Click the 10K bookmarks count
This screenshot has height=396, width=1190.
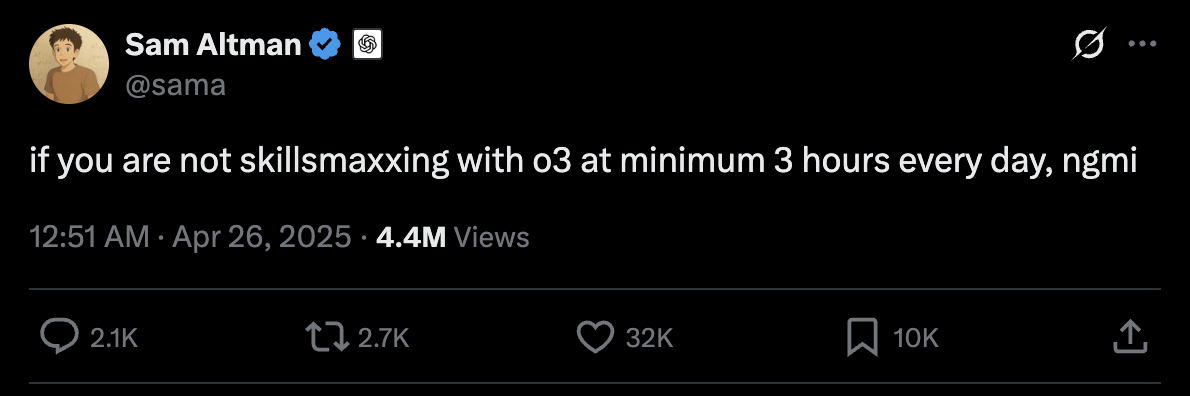pyautogui.click(x=916, y=338)
